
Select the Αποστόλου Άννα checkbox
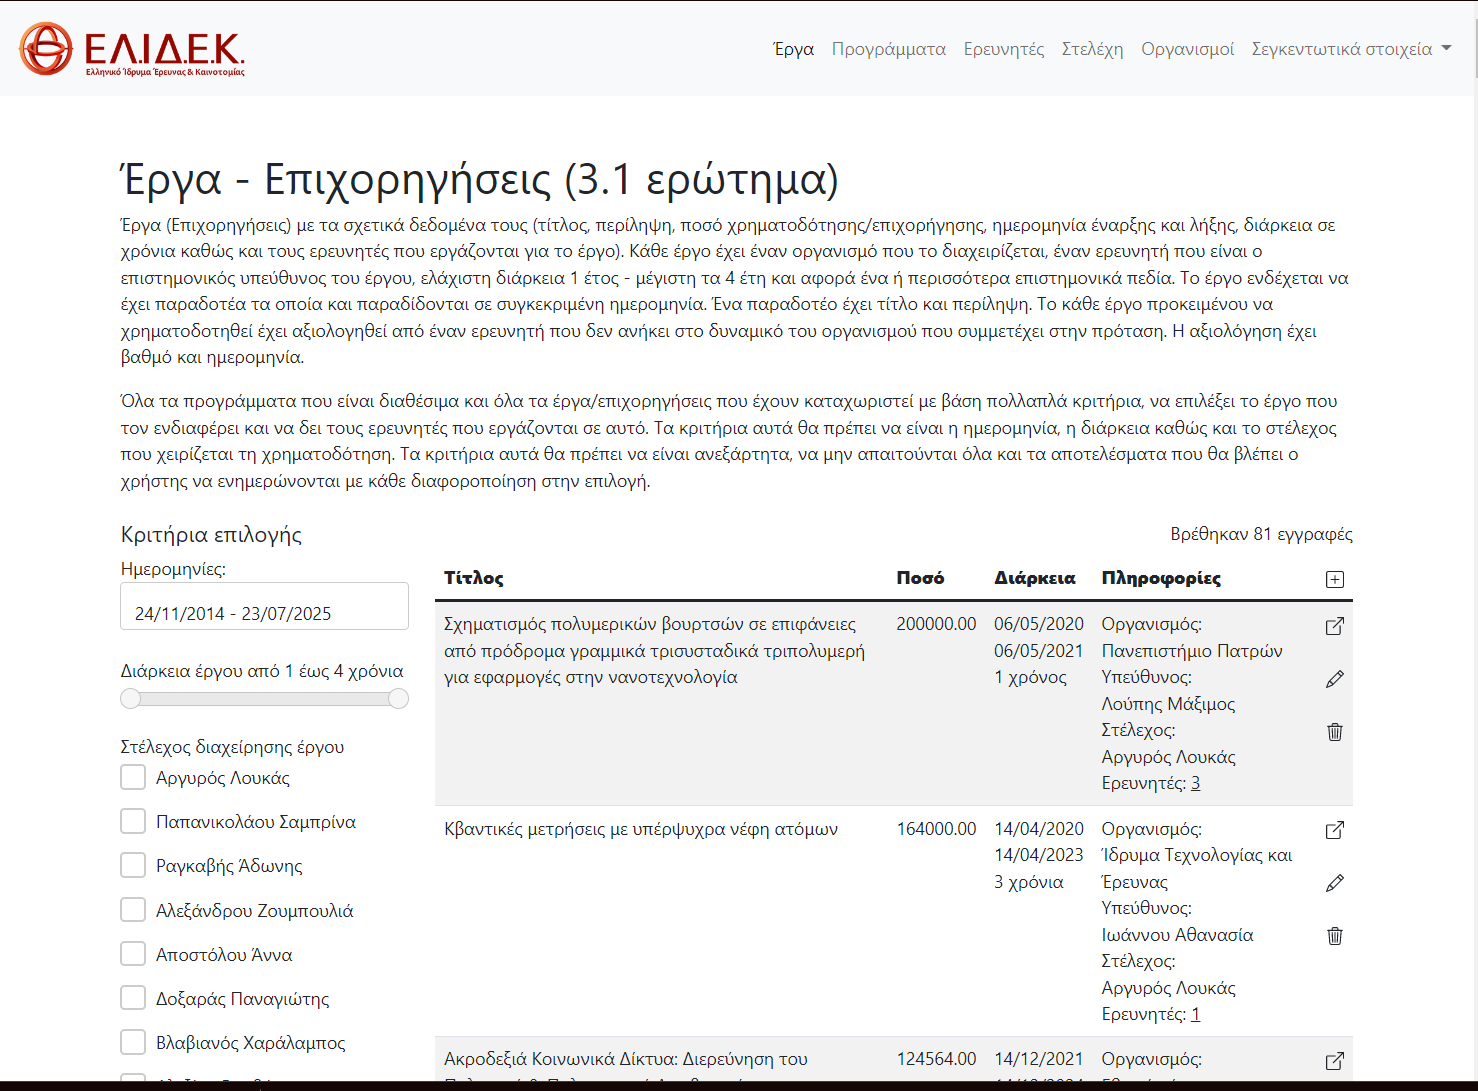point(133,954)
